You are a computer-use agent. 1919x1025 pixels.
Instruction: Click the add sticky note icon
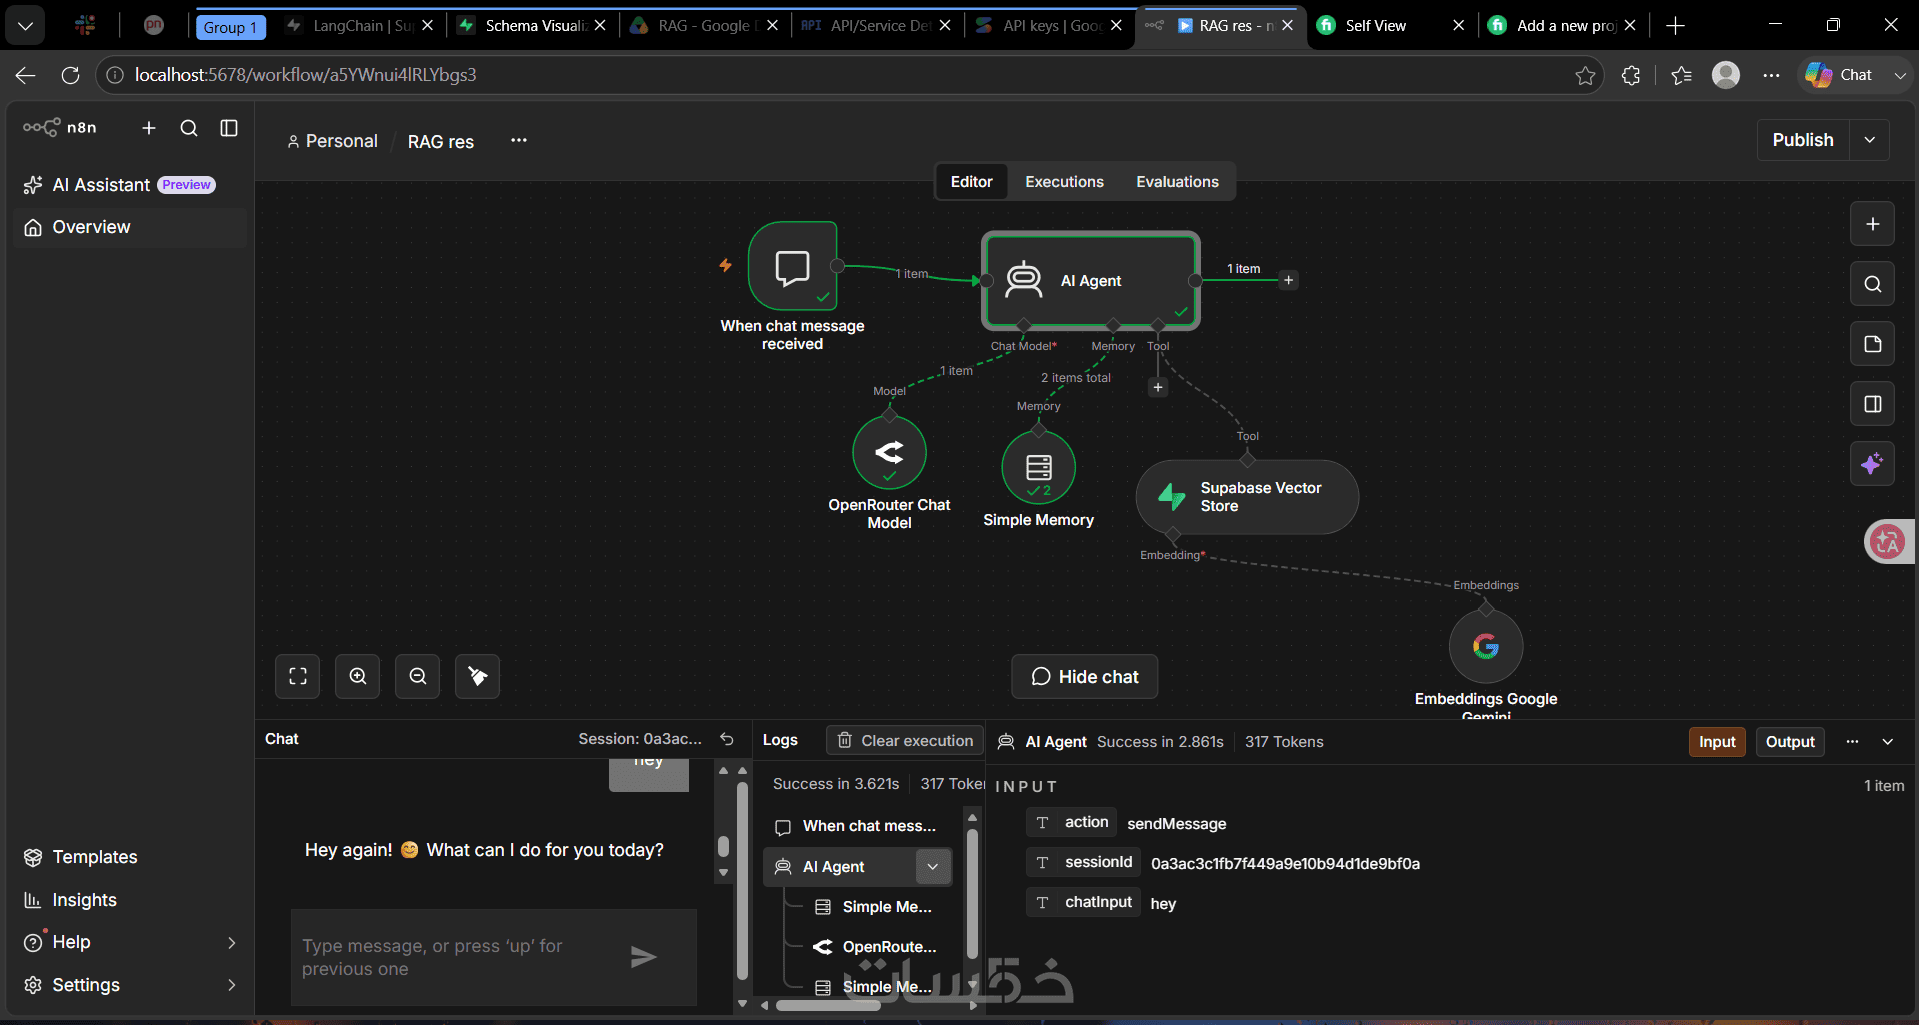pos(1873,344)
